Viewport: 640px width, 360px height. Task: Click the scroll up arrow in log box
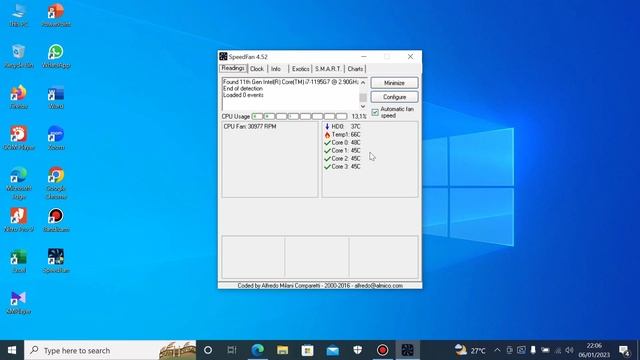[363, 82]
